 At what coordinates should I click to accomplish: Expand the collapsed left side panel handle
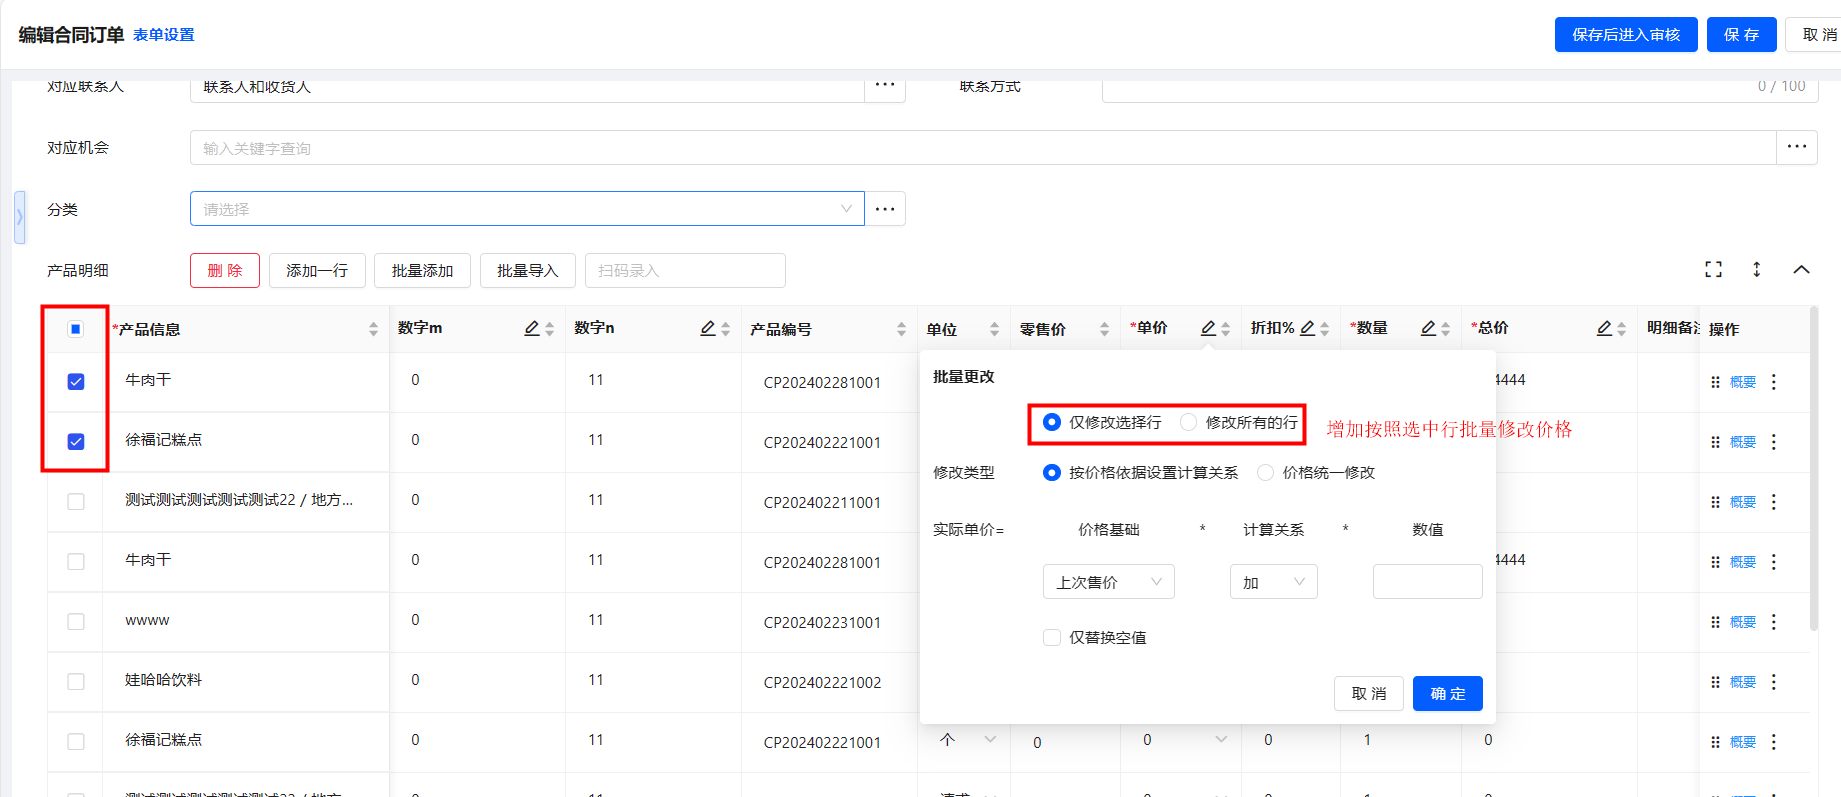[19, 218]
